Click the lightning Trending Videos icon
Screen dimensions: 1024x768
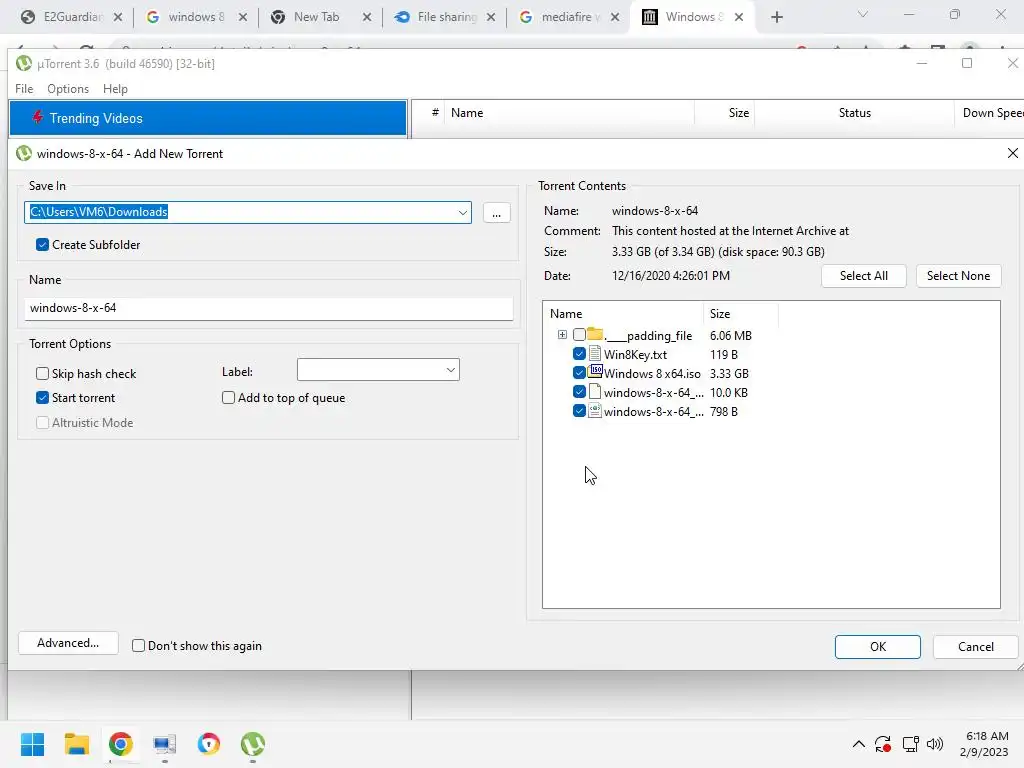click(37, 118)
